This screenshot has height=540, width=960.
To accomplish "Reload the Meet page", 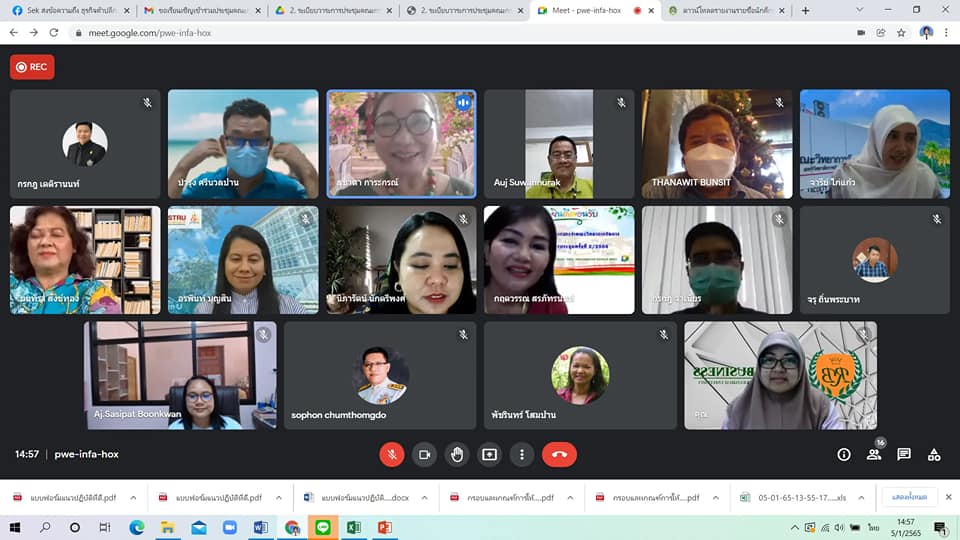I will 54,32.
